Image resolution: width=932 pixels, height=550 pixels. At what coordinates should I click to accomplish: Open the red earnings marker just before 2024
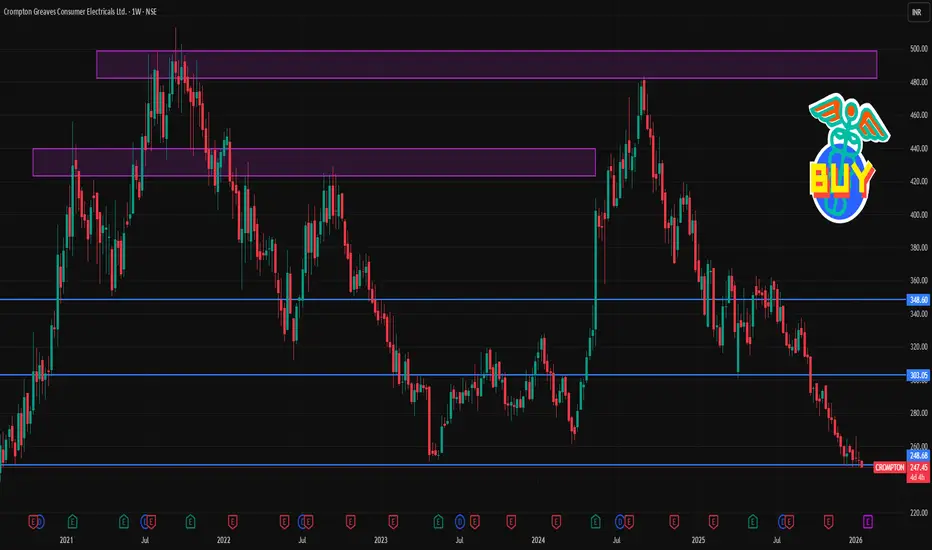[511, 522]
